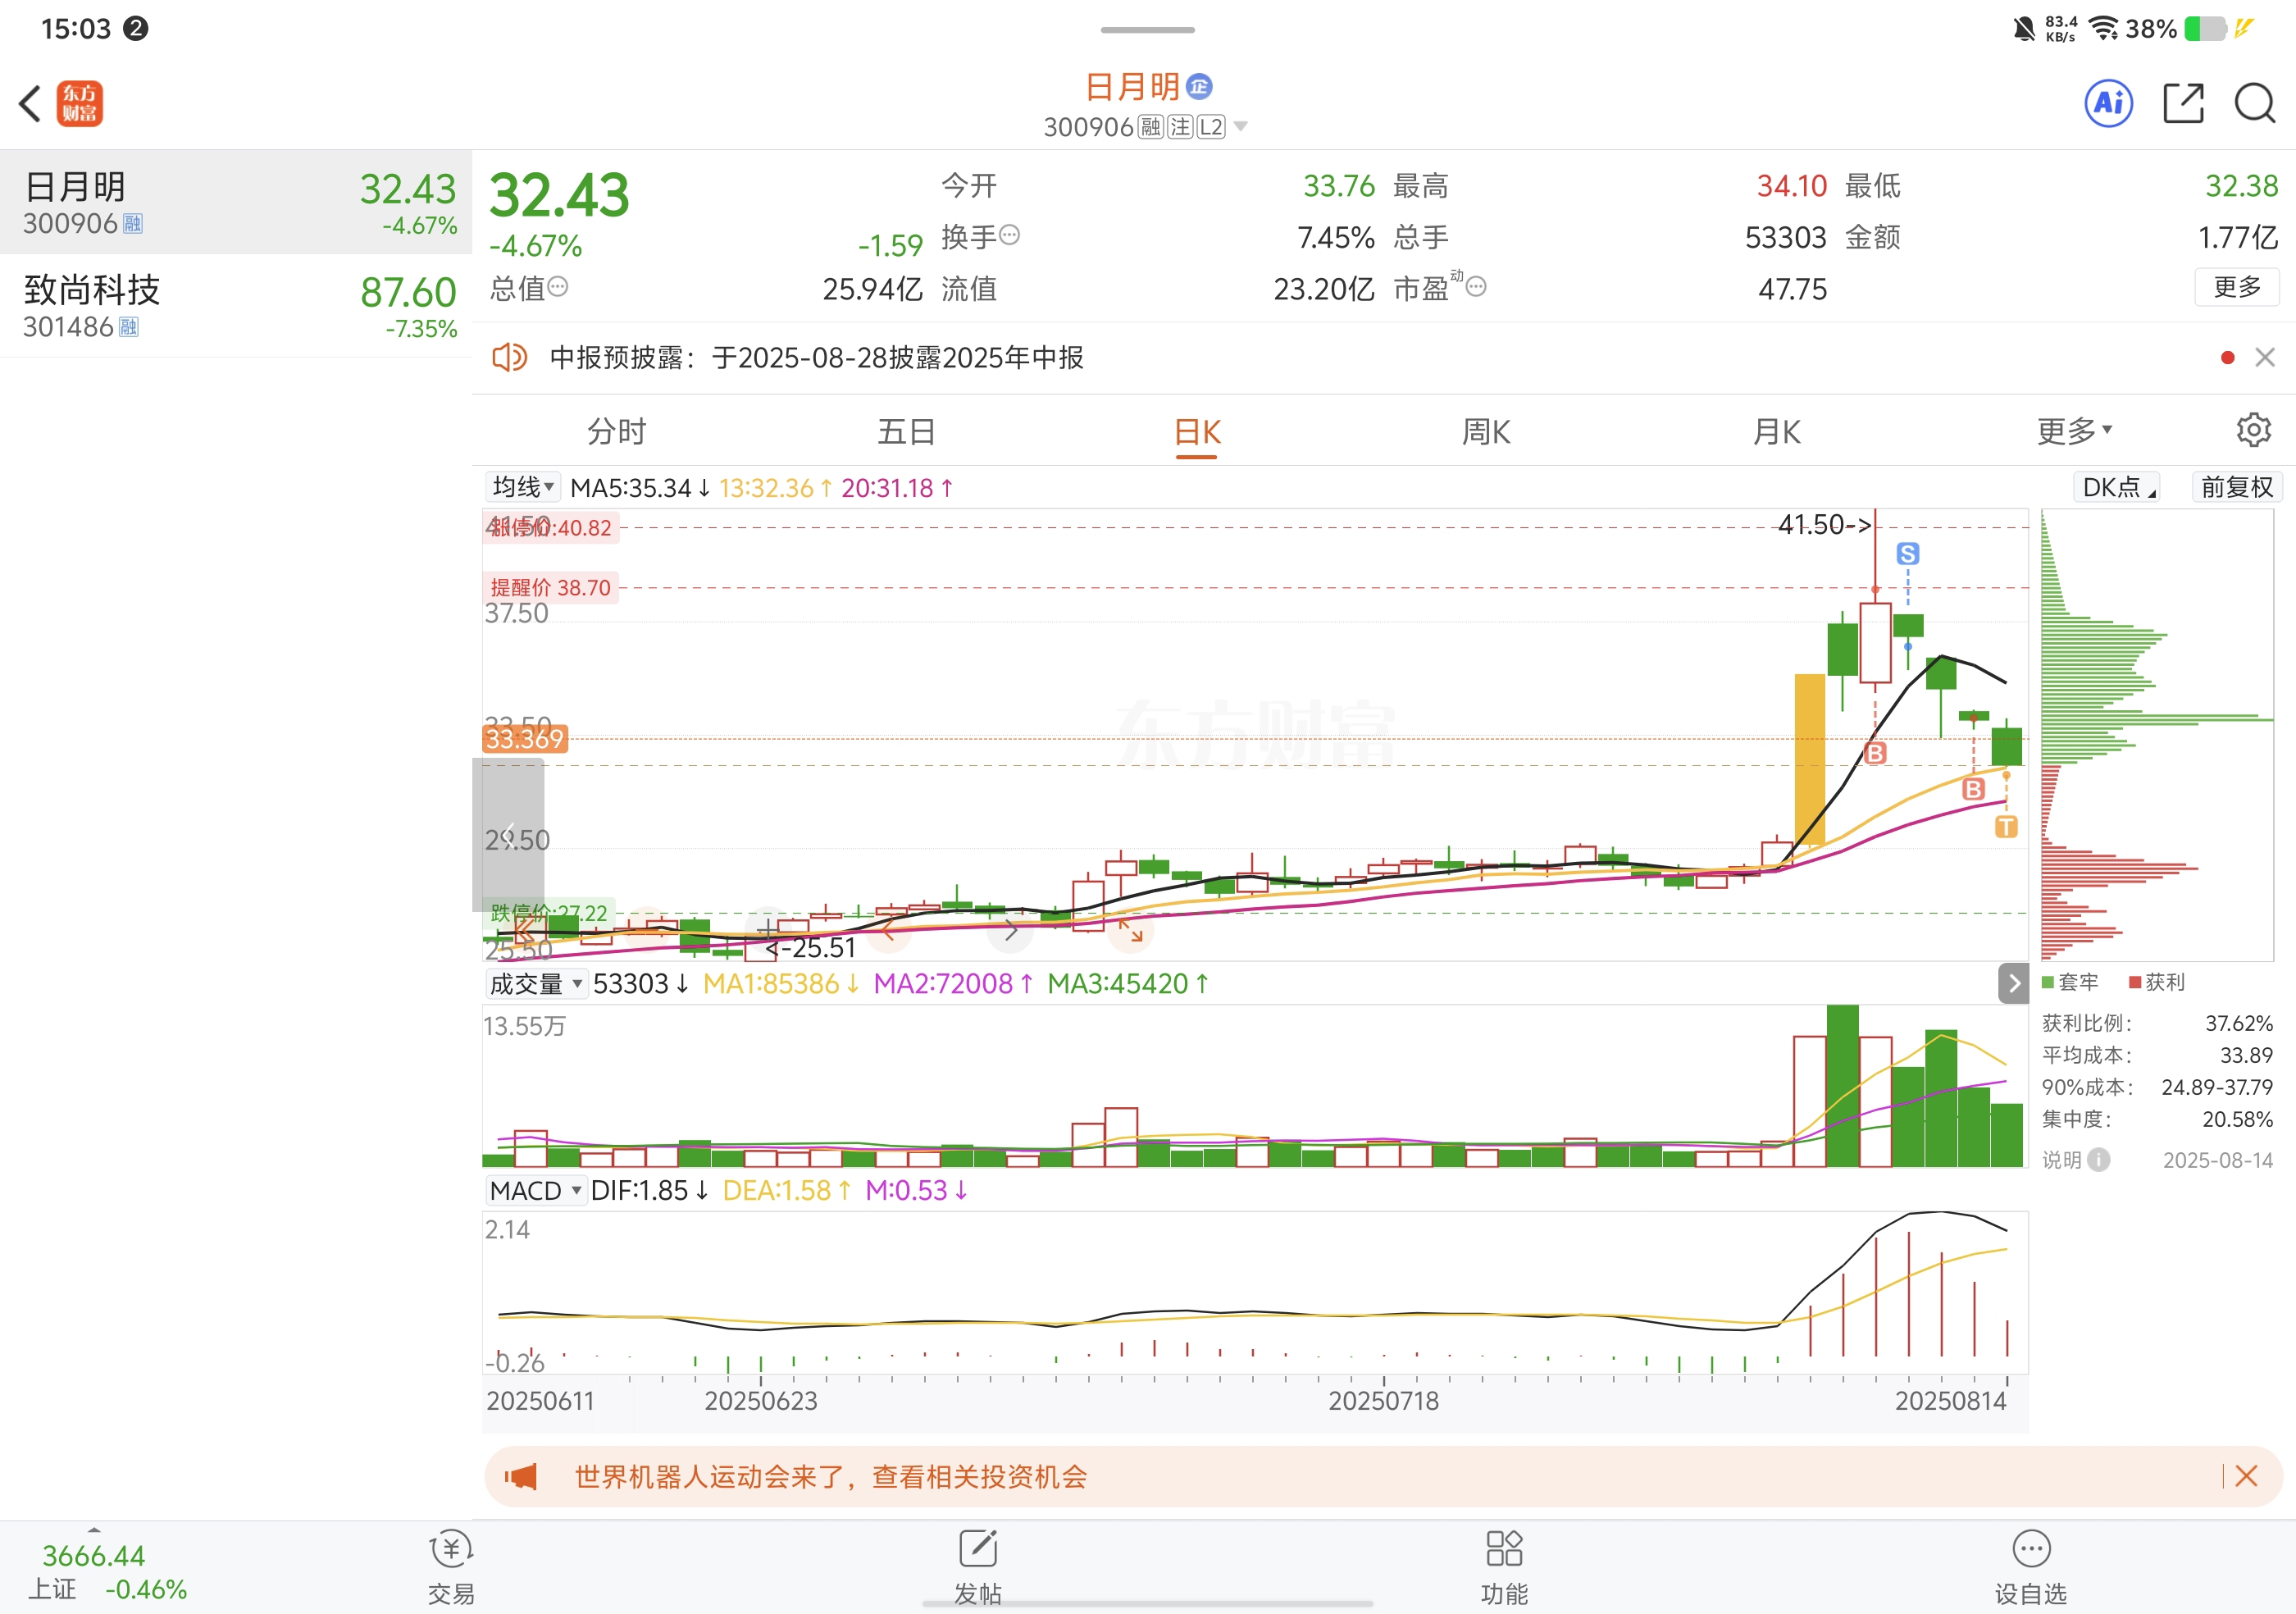Tap the L2 tag next to code
2296x1614 pixels.
pyautogui.click(x=1211, y=126)
